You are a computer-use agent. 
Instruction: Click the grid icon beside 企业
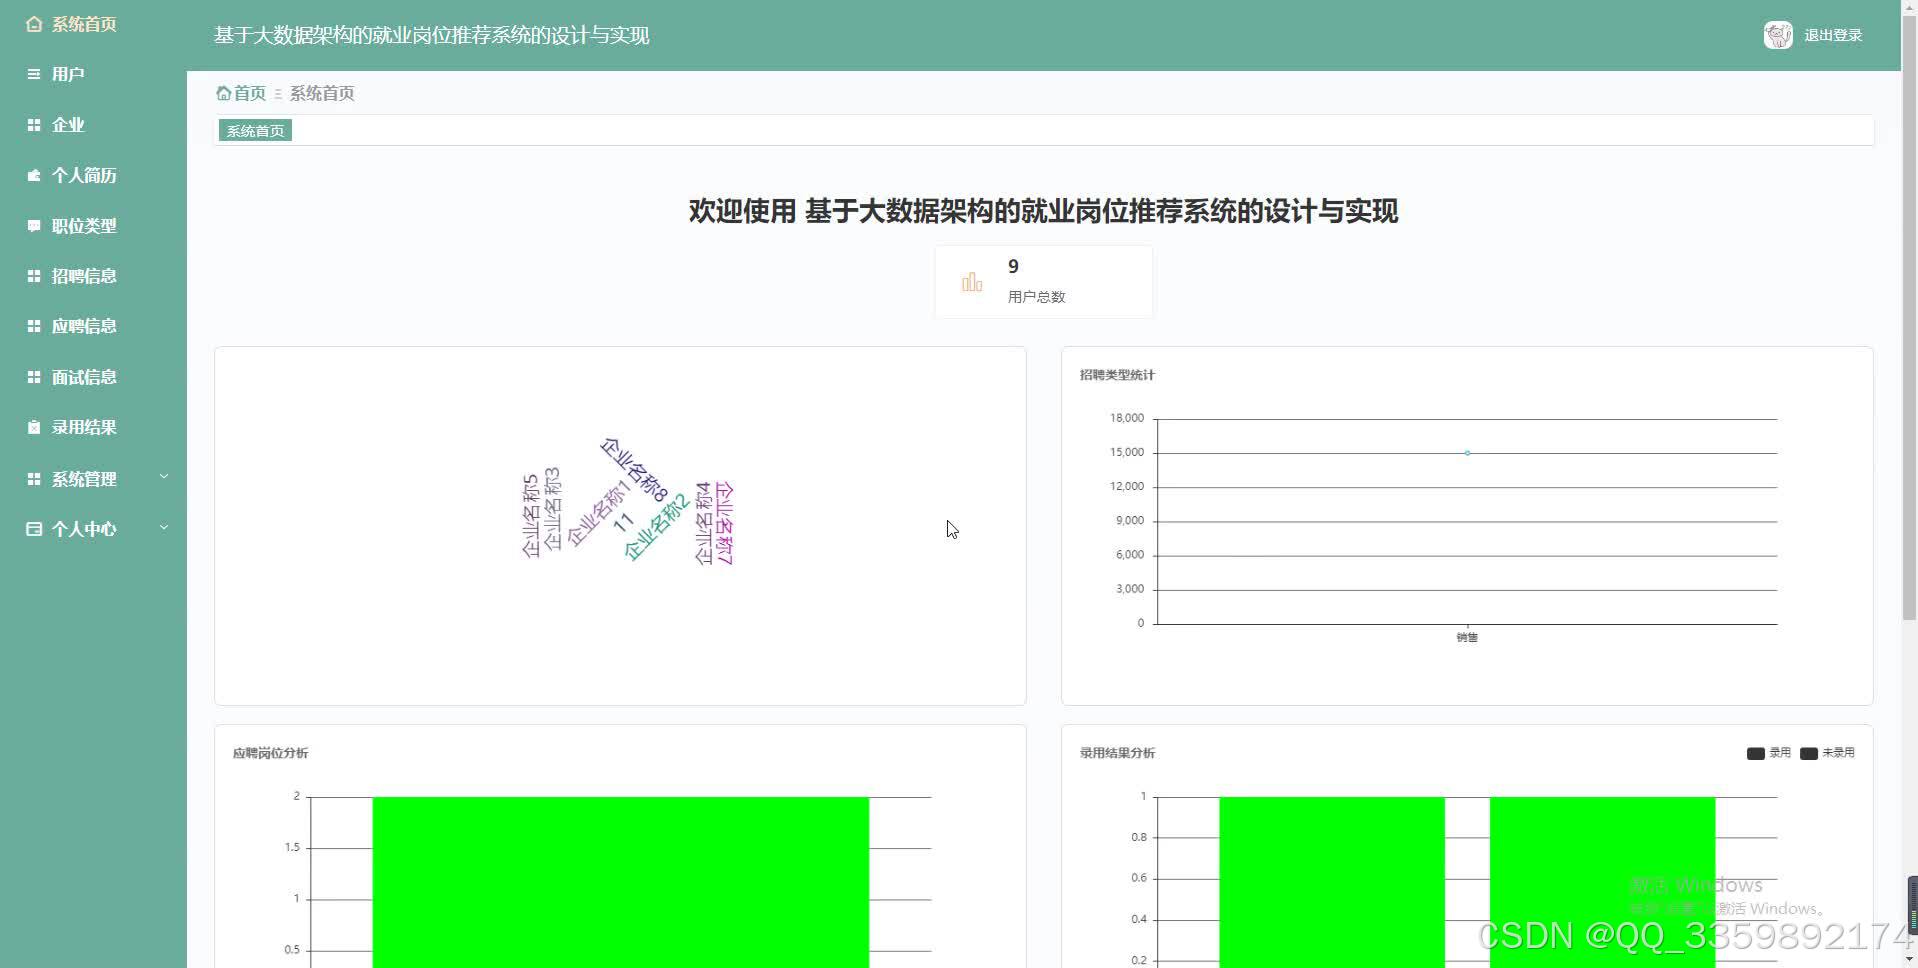(34, 125)
